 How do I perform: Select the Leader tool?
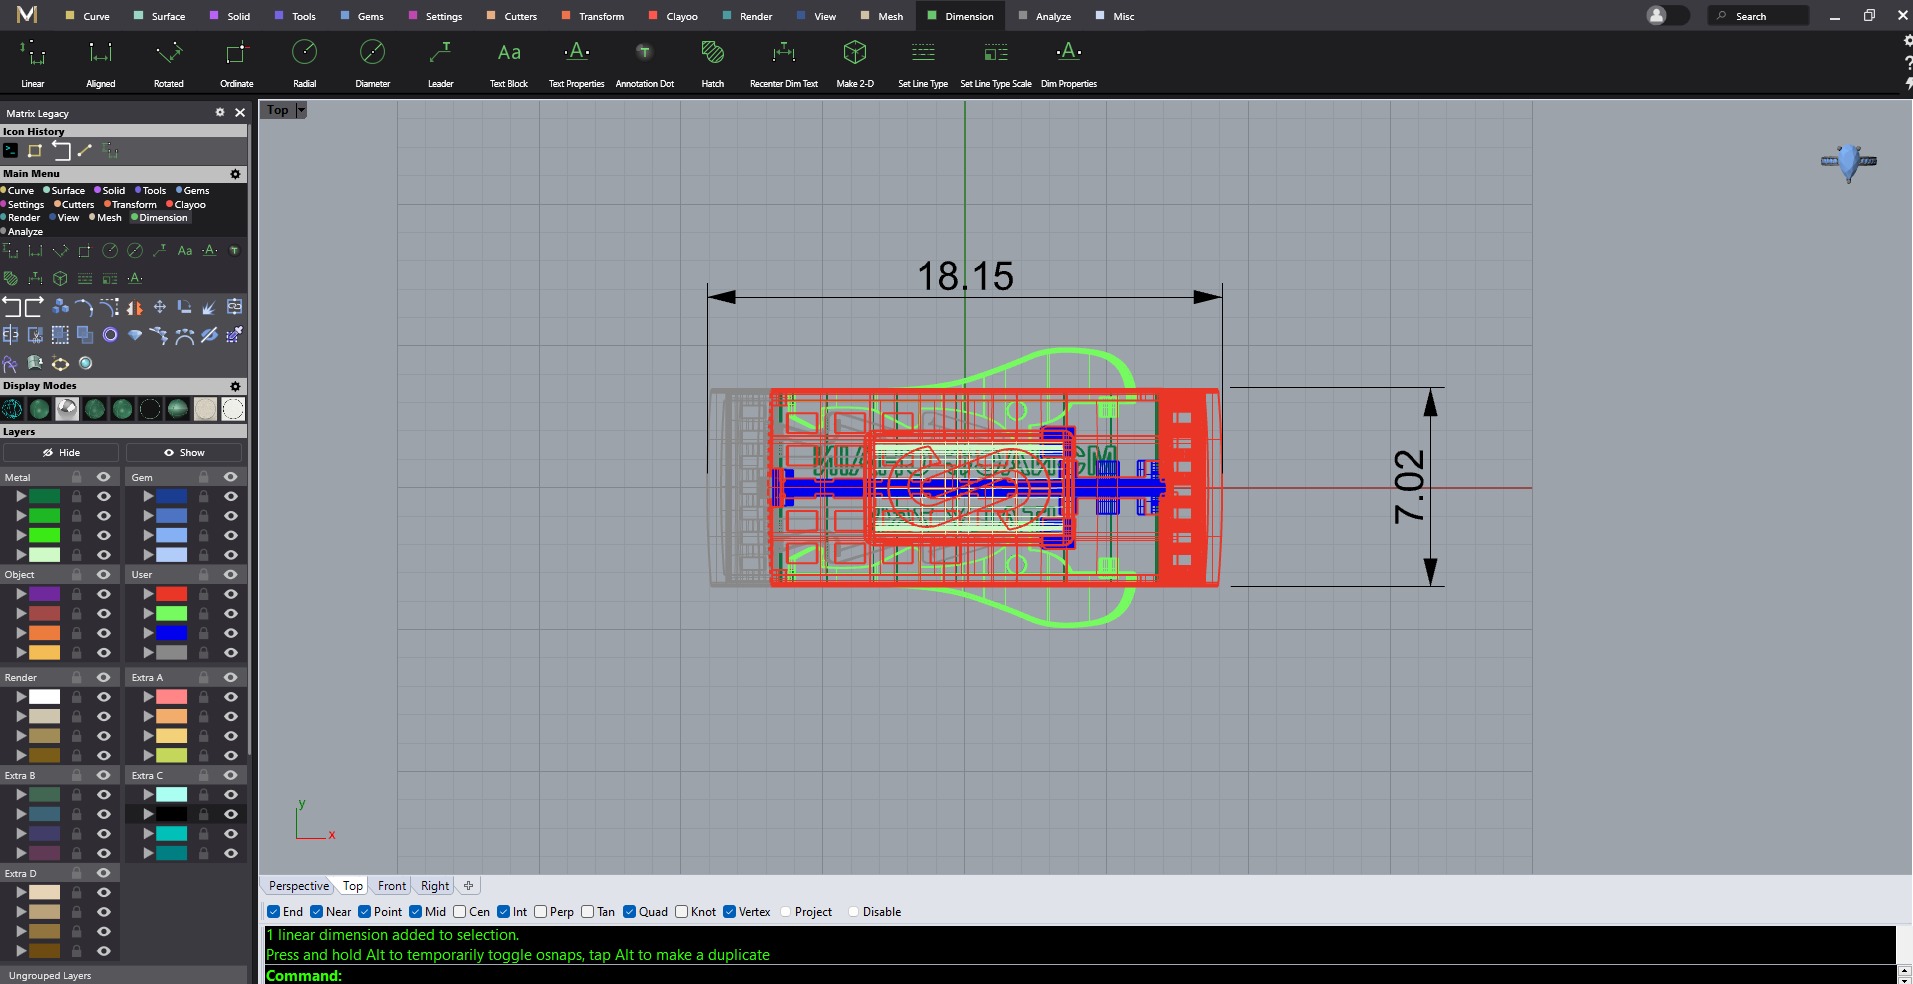coord(441,63)
